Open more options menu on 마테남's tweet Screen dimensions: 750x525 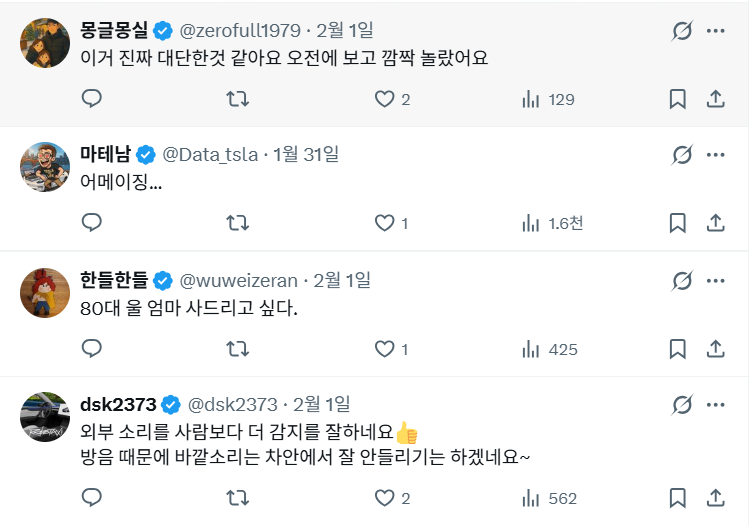(x=715, y=155)
